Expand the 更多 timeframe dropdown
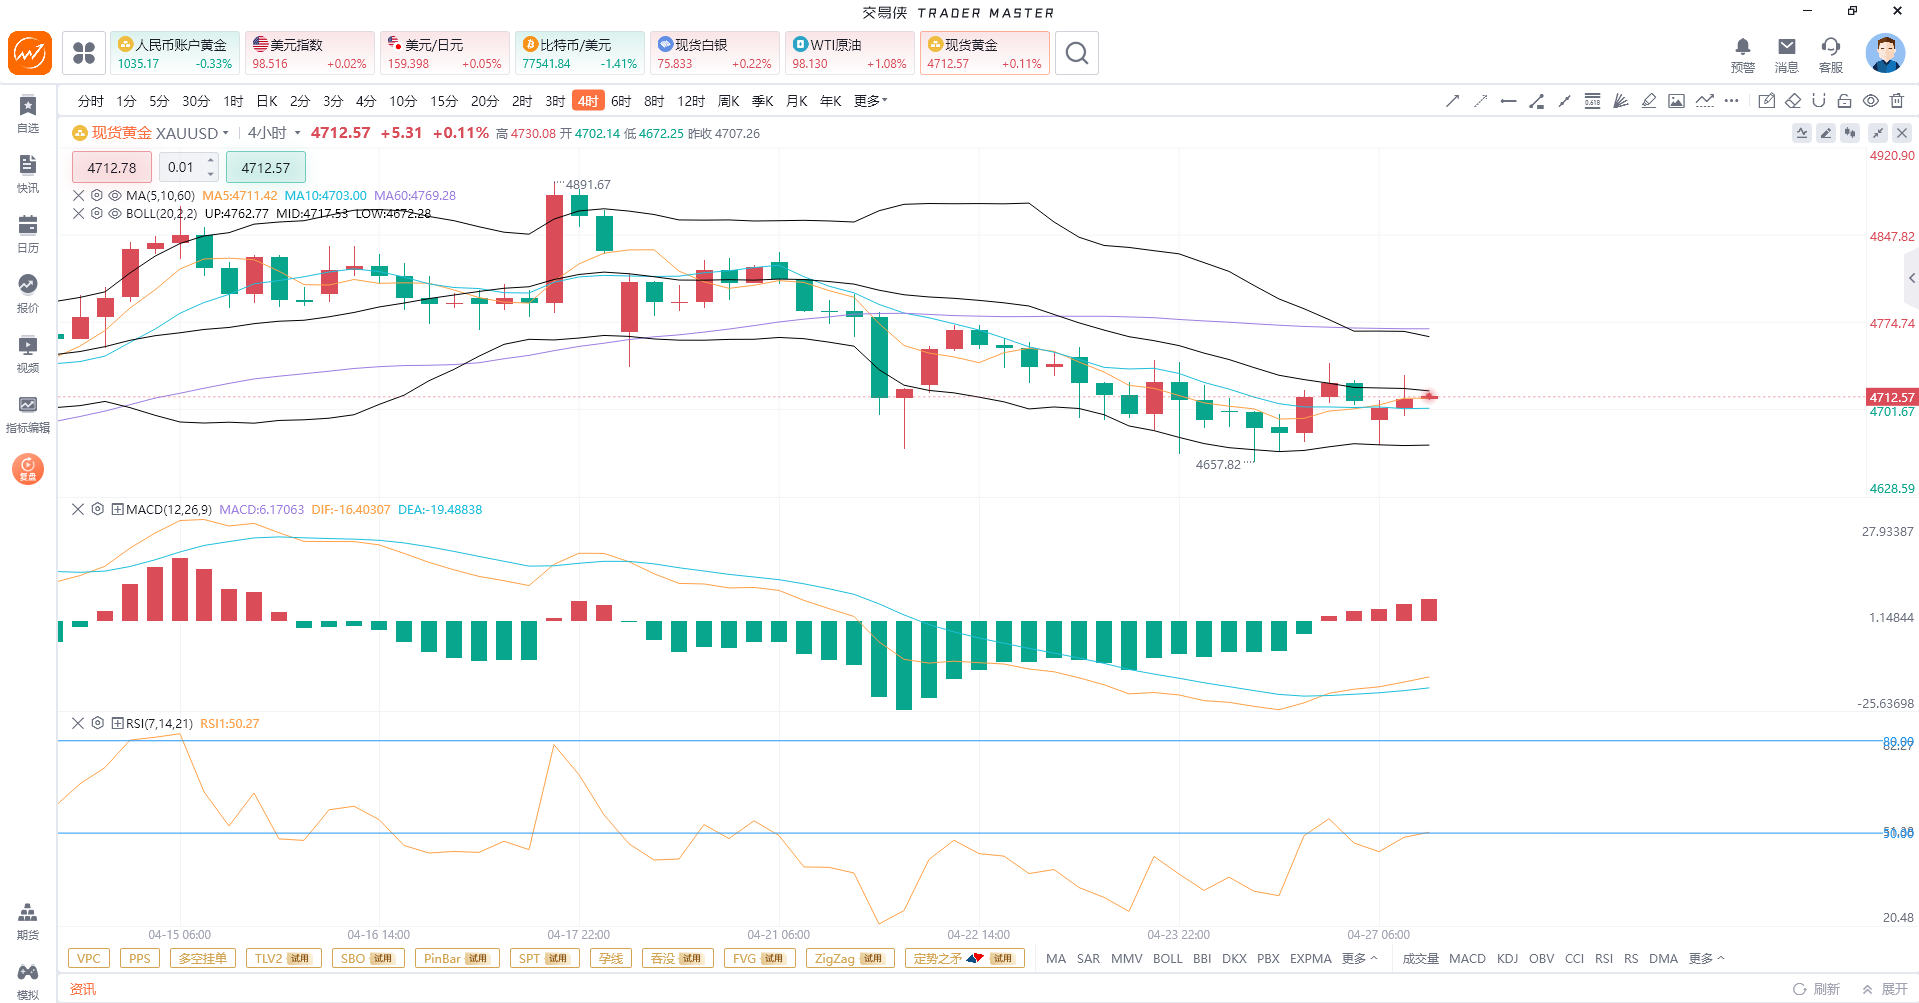Viewport: 1919px width, 1003px height. 870,101
